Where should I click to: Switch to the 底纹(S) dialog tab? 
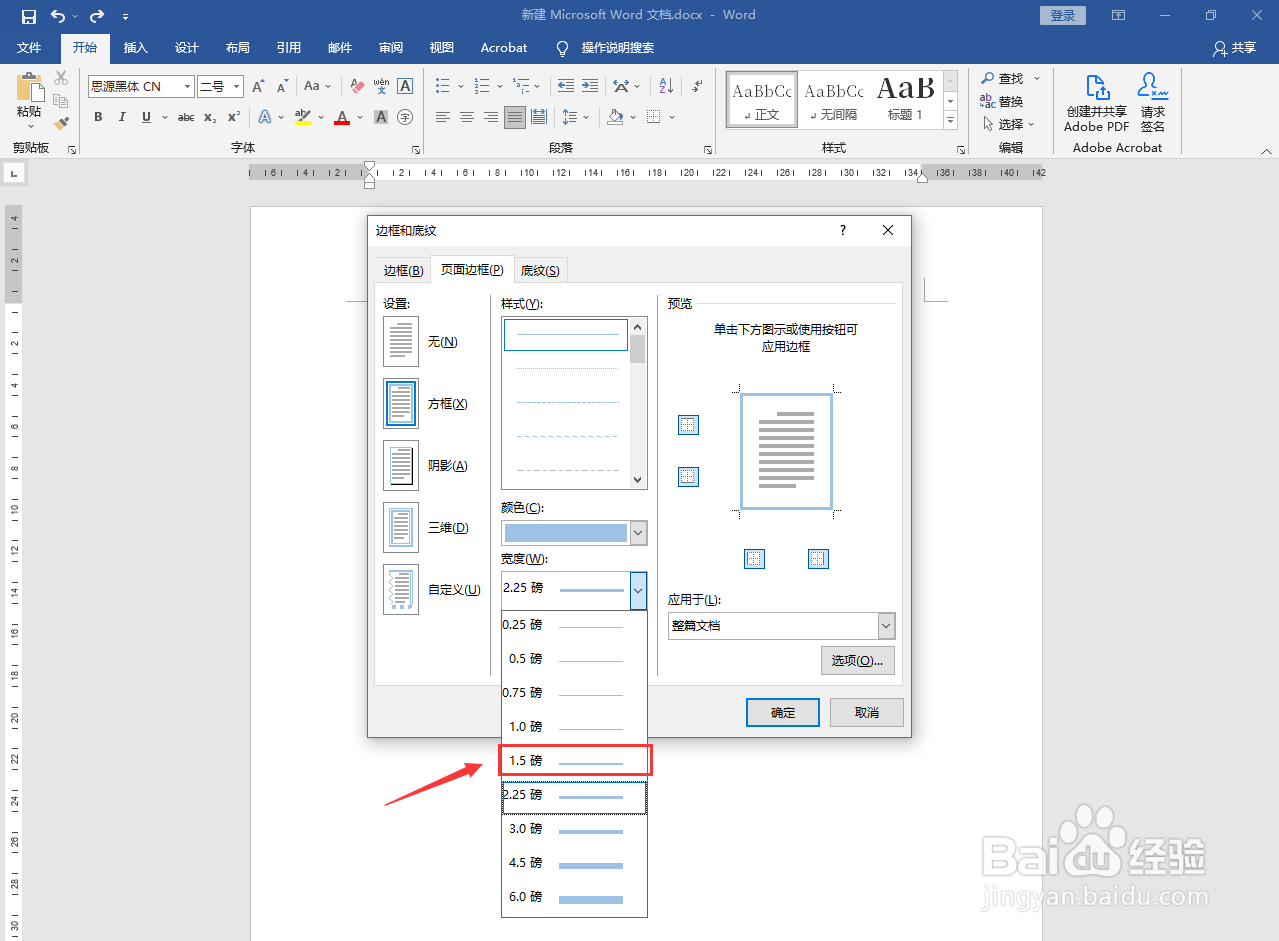click(540, 270)
